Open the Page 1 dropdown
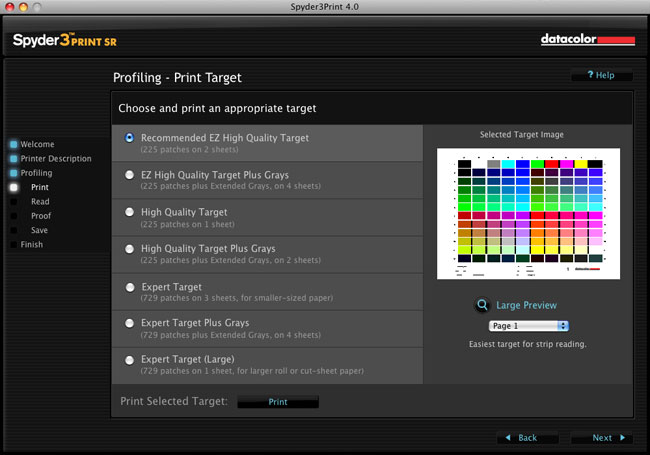Image resolution: width=650 pixels, height=455 pixels. point(529,326)
